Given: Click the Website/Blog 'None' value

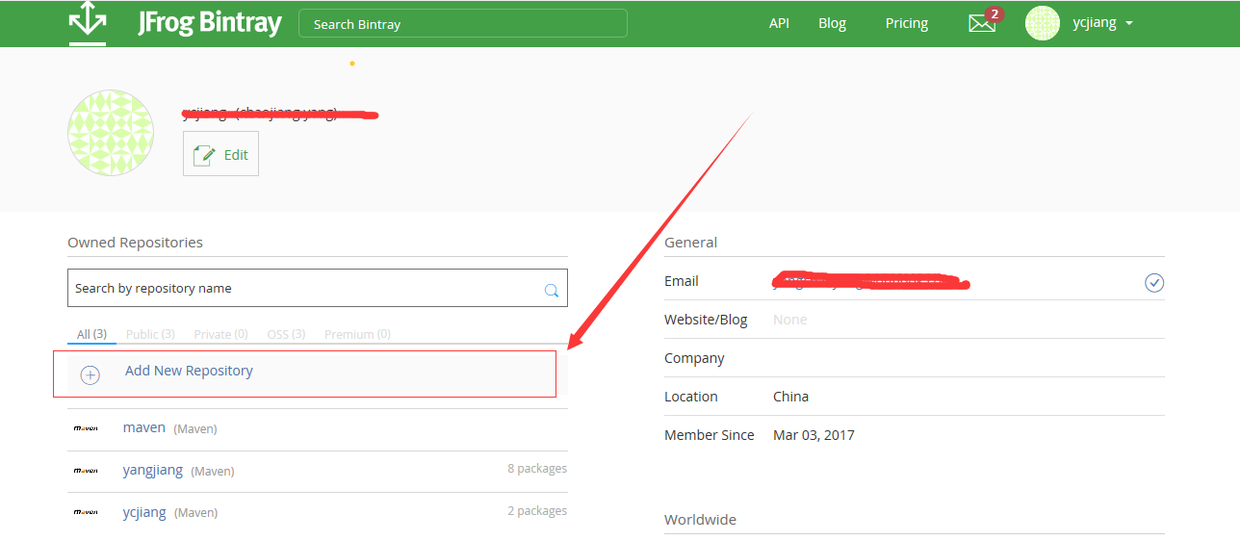Looking at the screenshot, I should coord(790,320).
